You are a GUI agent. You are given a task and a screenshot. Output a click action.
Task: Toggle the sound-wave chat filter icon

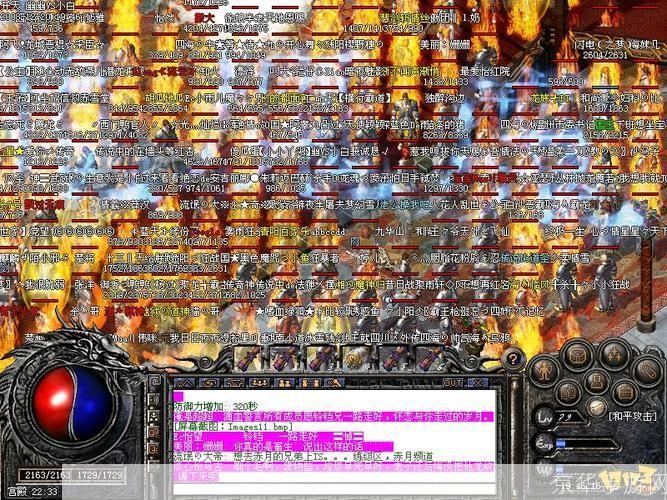coord(154,399)
